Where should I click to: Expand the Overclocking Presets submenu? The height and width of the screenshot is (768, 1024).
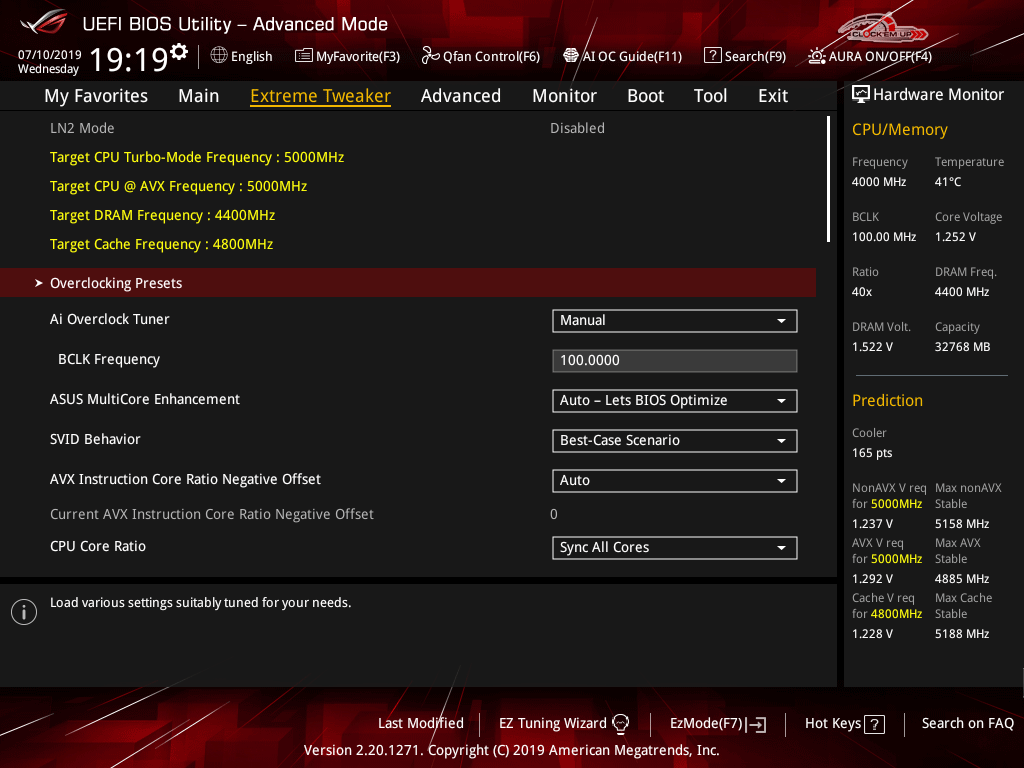tap(116, 283)
